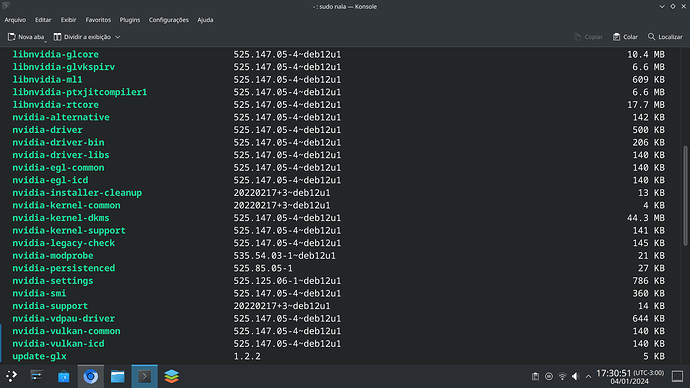690x388 pixels.
Task: Click nvidia-driver package name
Action: pos(48,130)
